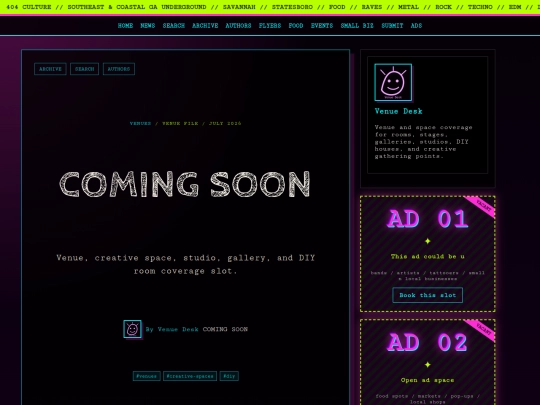
Task: Select the #venues tag
Action: 147,376
